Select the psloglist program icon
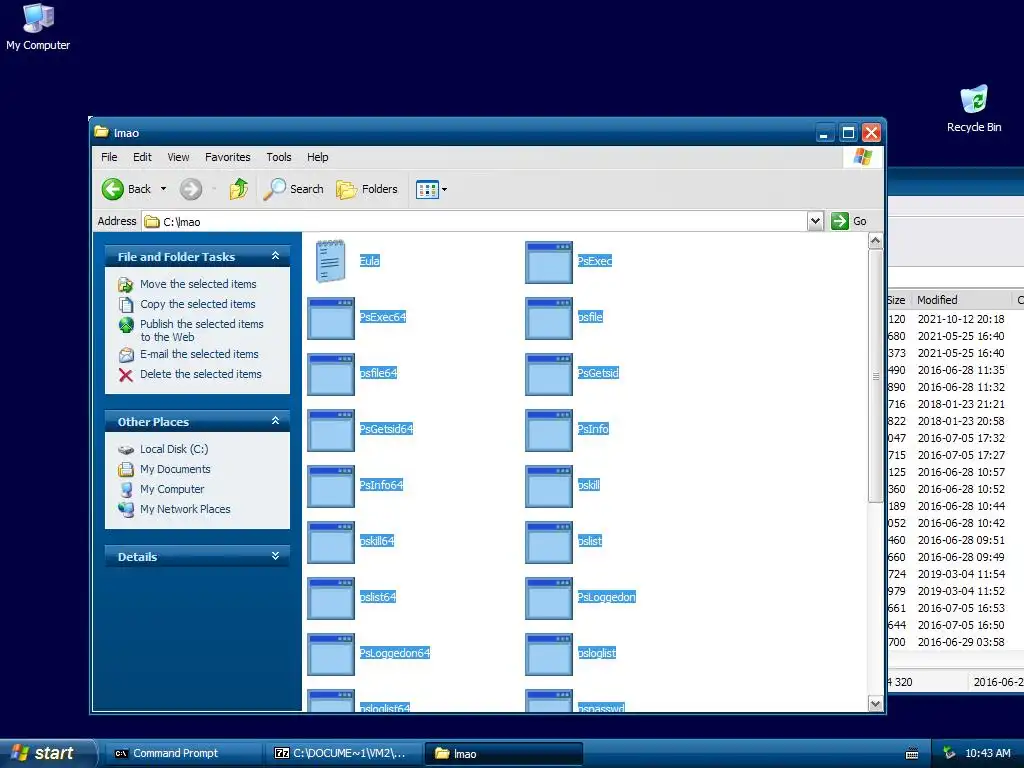Viewport: 1024px width, 768px height. point(549,655)
